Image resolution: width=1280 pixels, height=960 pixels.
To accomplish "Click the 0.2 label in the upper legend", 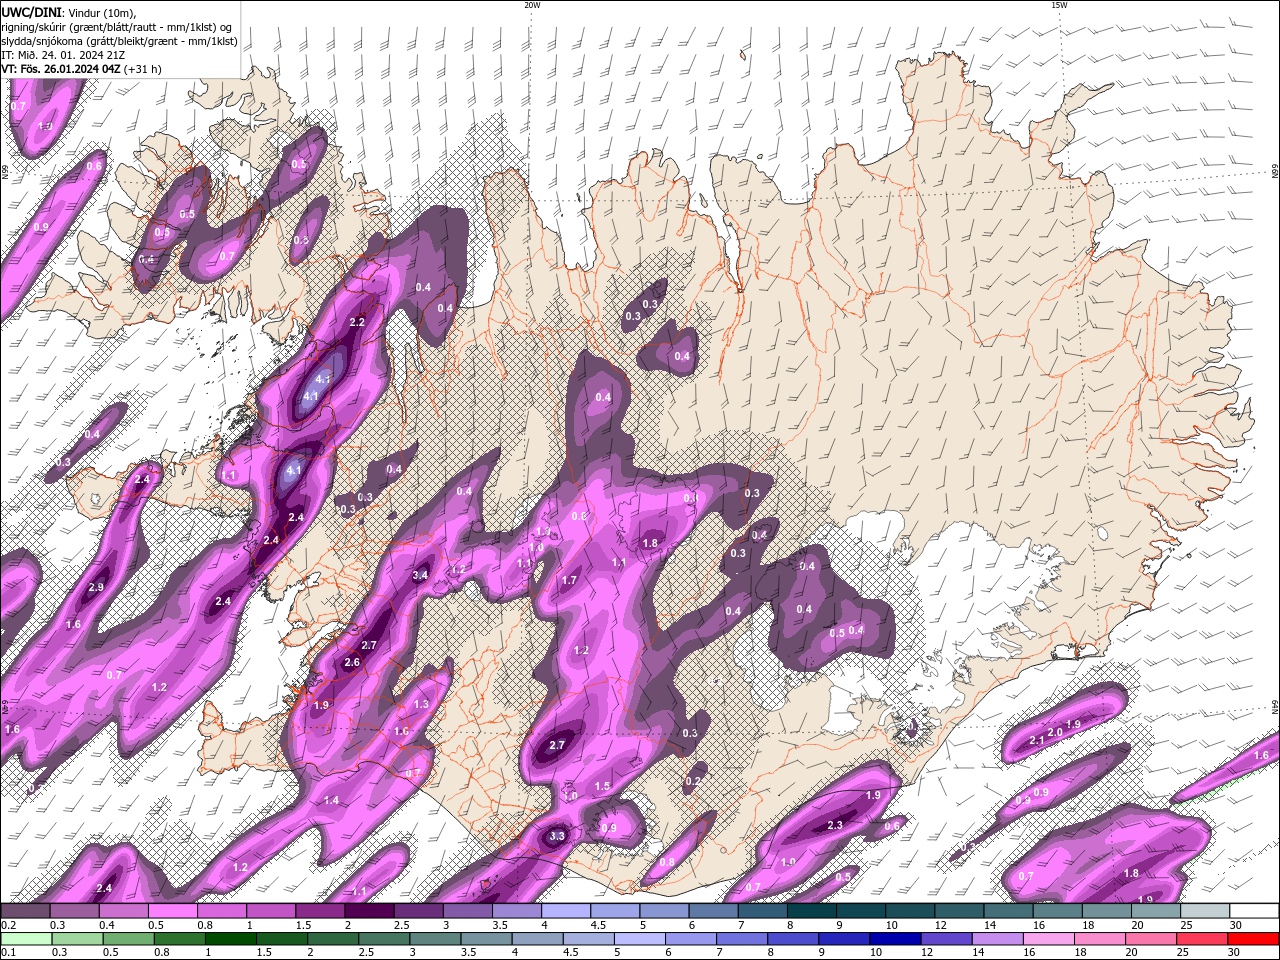I will tap(8, 925).
